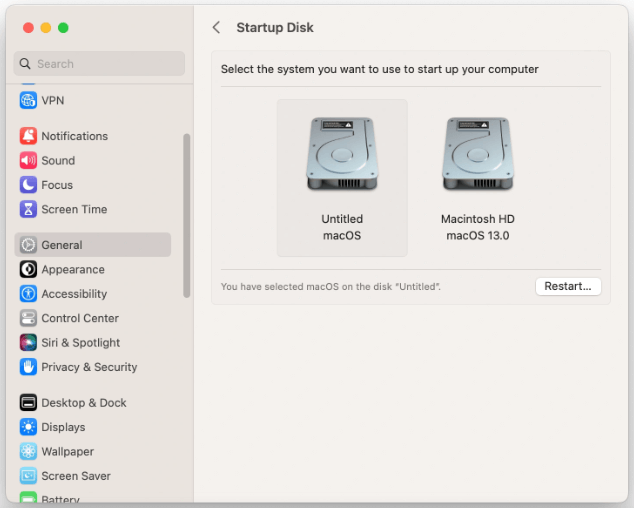The image size is (634, 510).
Task: Click the Sound speaker icon
Action: pyautogui.click(x=28, y=161)
